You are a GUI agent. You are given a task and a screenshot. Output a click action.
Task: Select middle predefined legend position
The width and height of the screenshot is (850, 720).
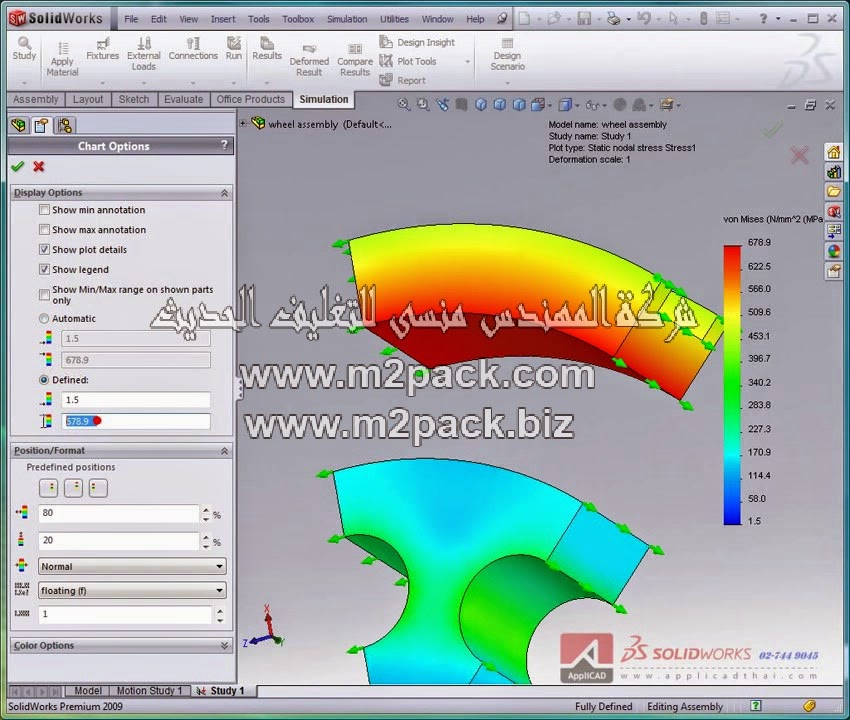(x=73, y=488)
